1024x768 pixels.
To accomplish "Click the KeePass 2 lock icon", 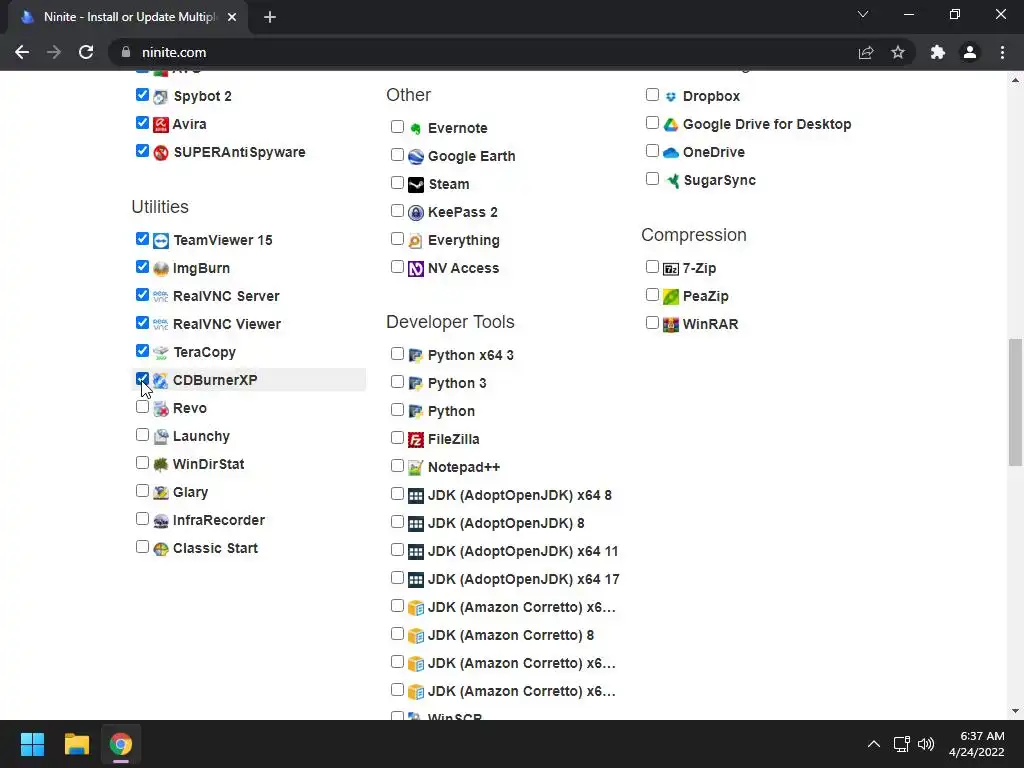I will (x=416, y=213).
